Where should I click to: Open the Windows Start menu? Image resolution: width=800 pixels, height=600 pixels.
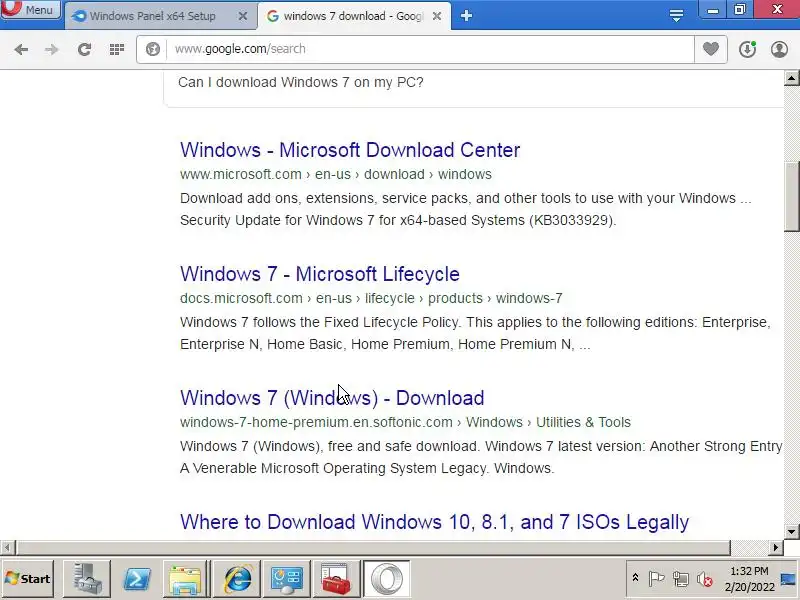pyautogui.click(x=28, y=579)
